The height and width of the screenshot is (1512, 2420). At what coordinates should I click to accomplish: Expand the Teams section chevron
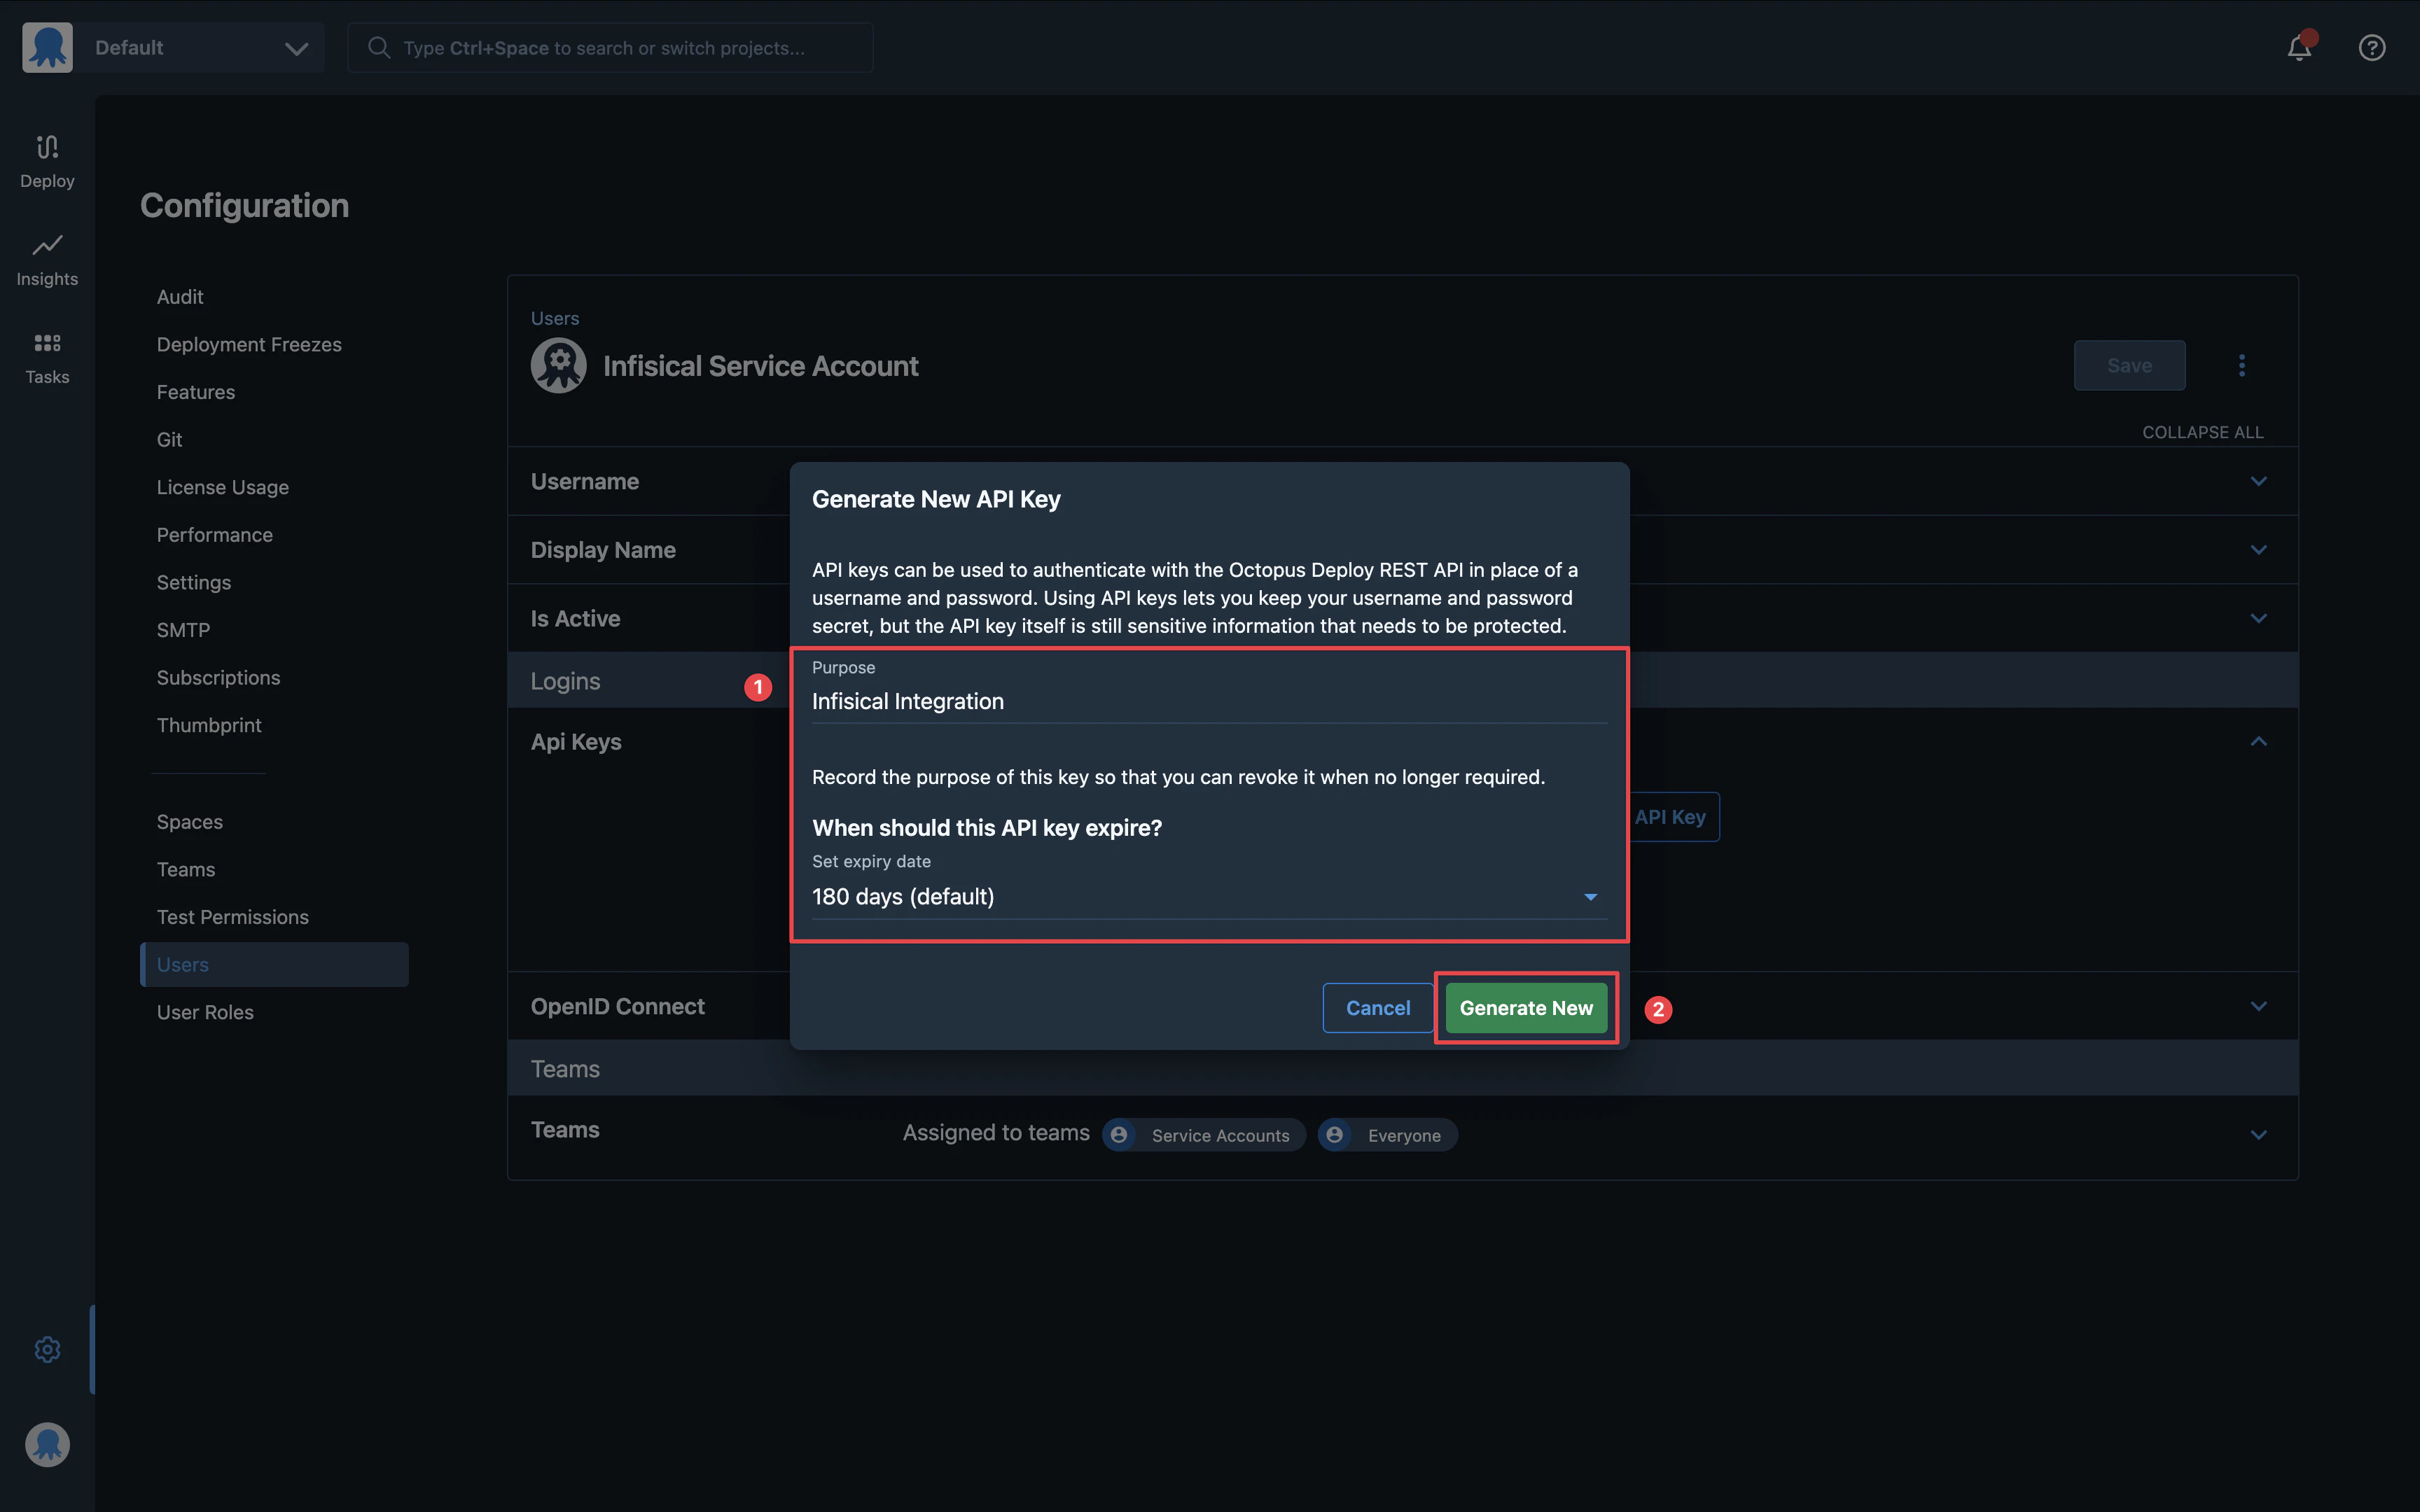click(2258, 1134)
